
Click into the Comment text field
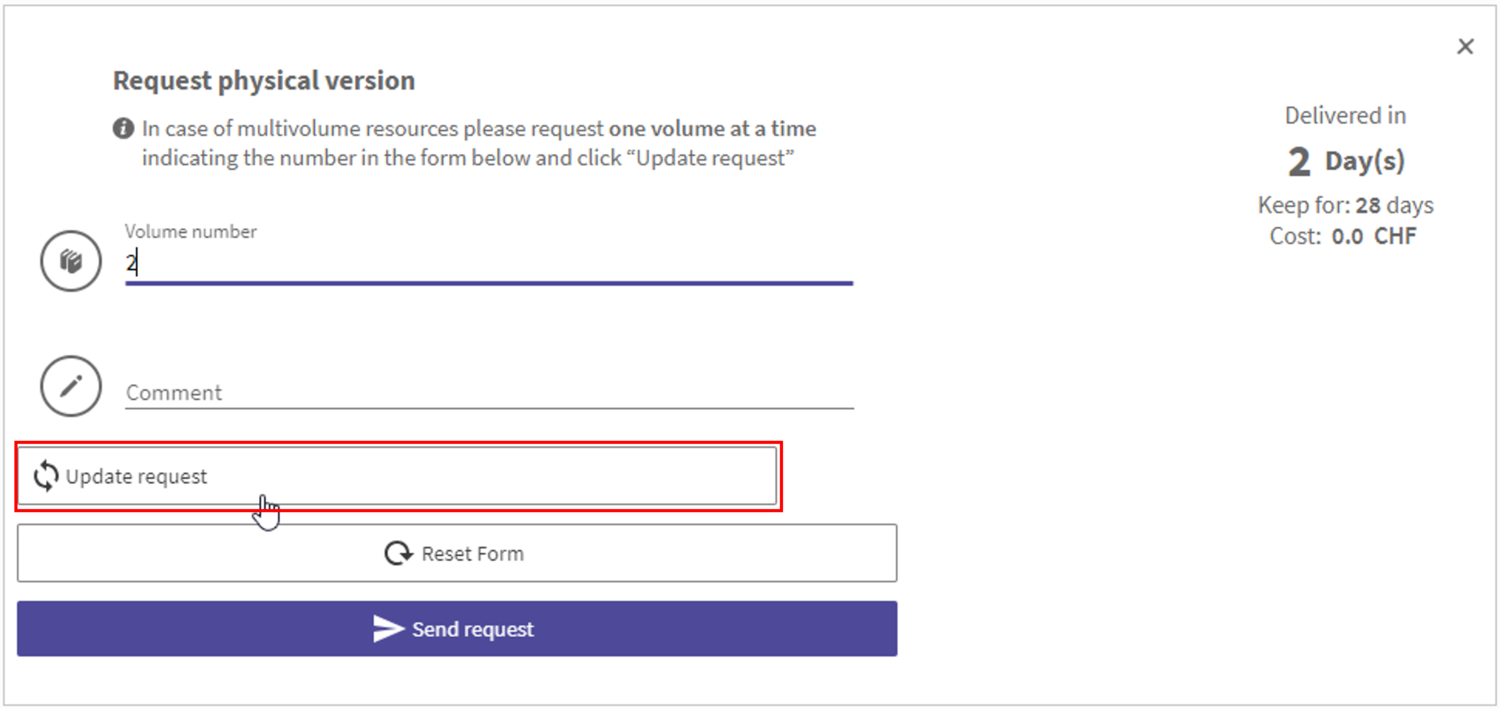click(488, 392)
